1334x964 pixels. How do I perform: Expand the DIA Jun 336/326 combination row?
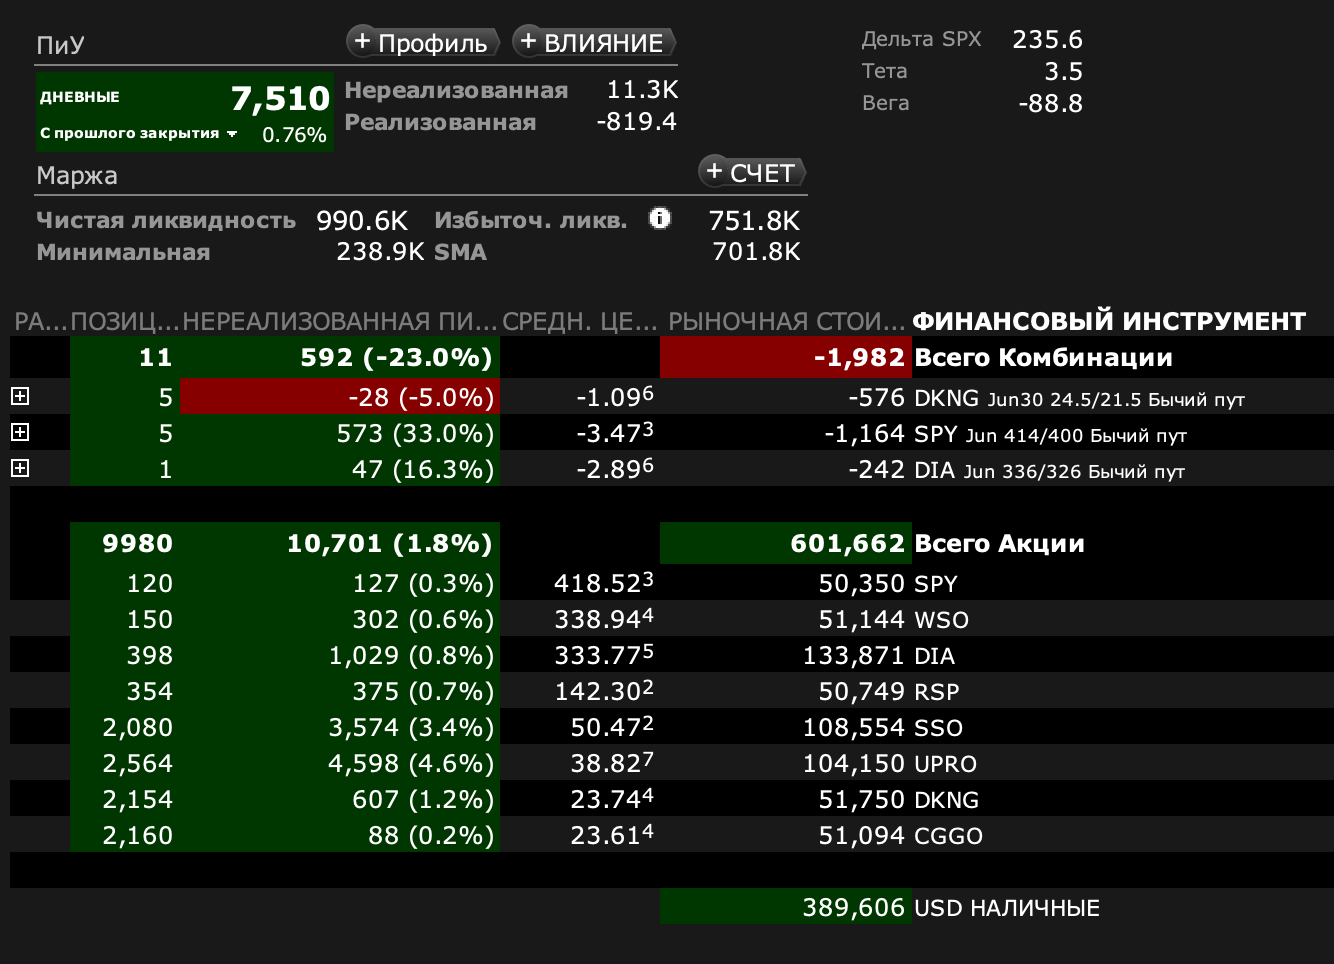point(20,468)
